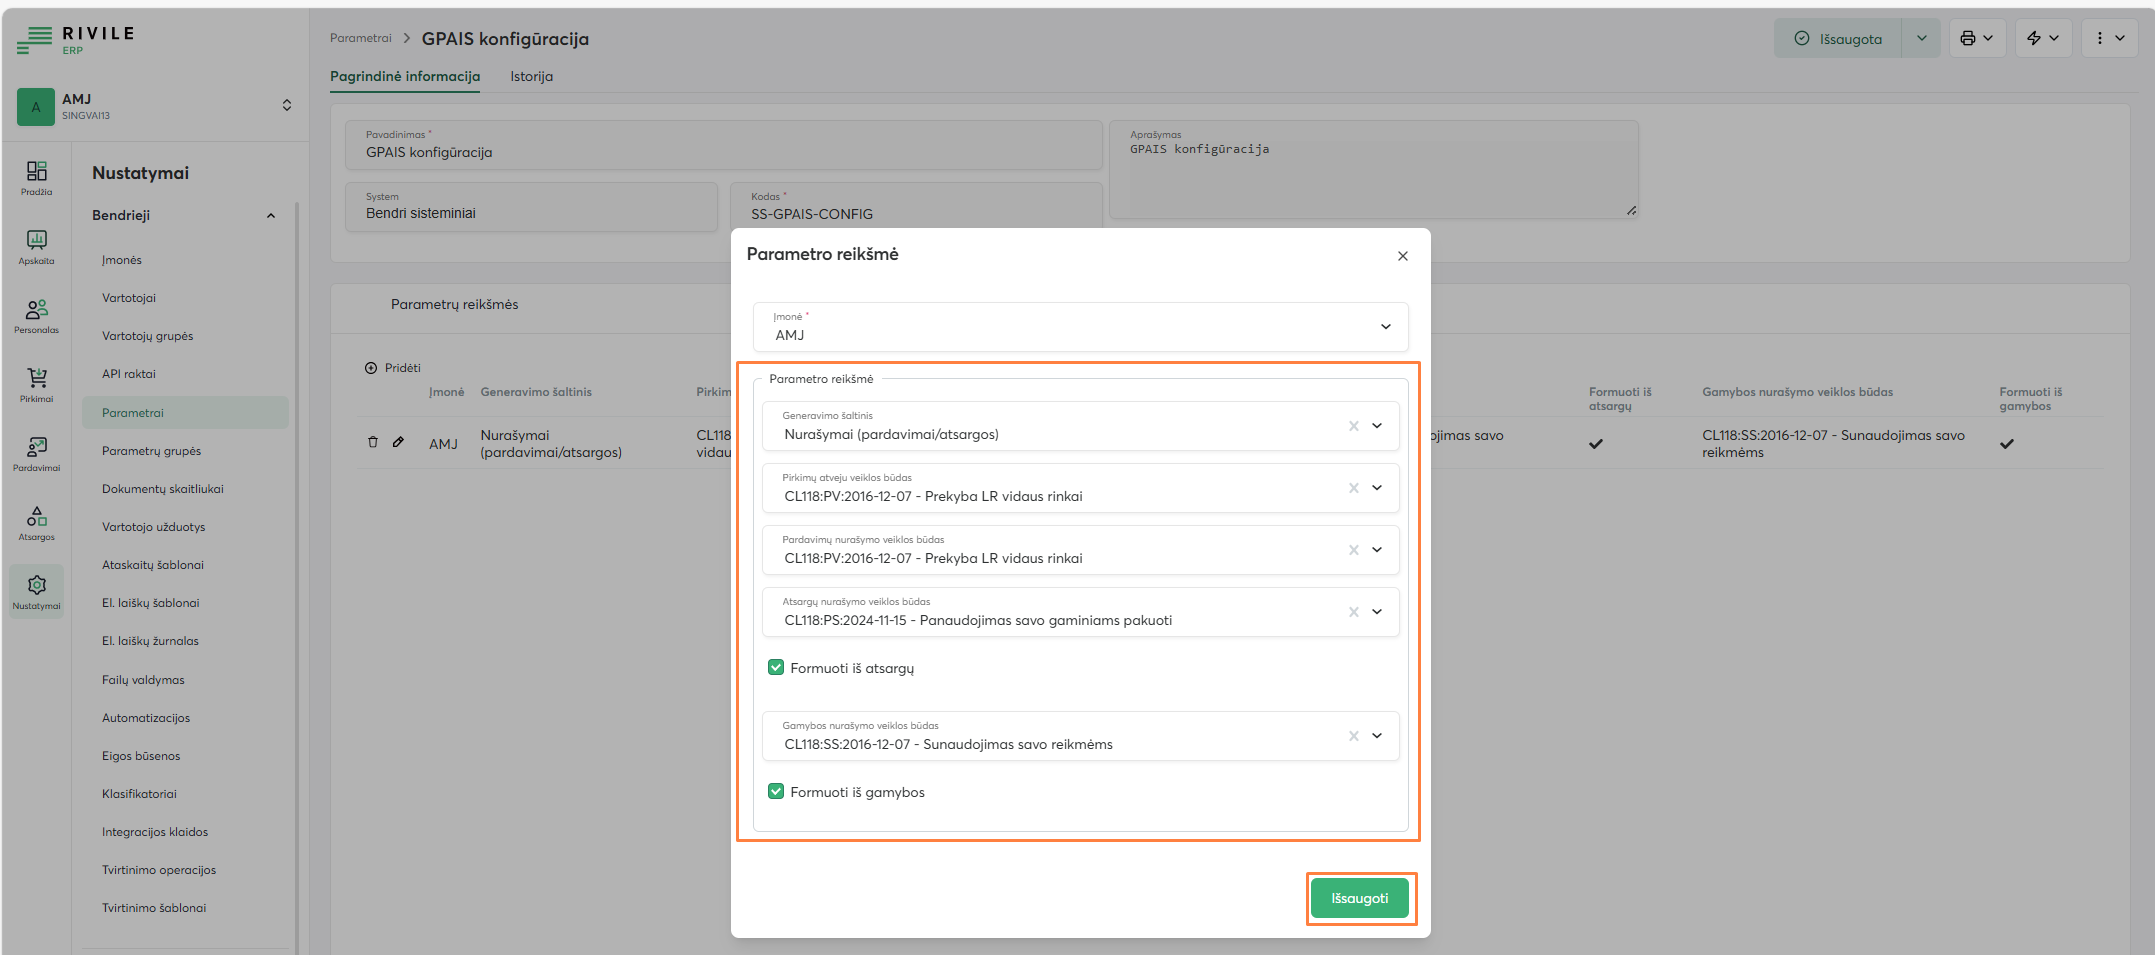Open the Pradžia home icon in sidebar
This screenshot has height=955, width=2155.
click(x=37, y=177)
